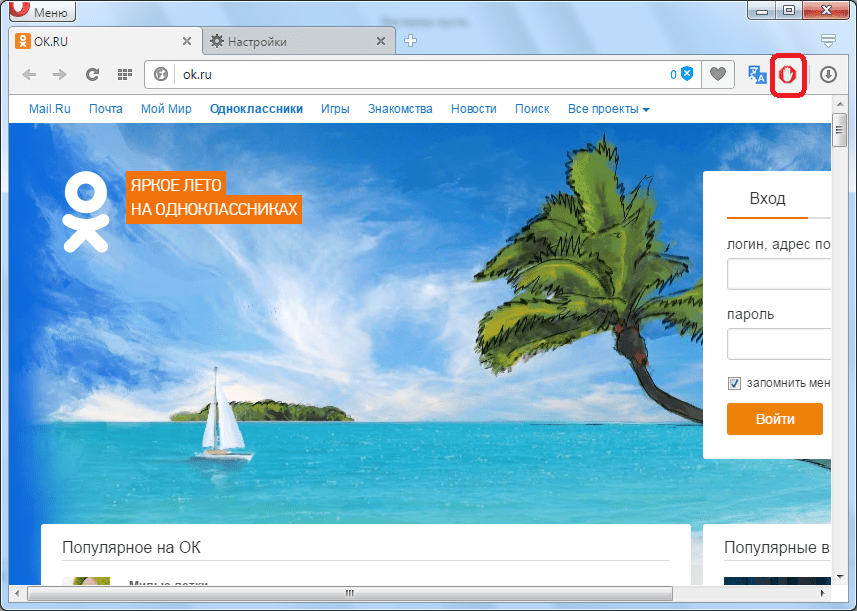The width and height of the screenshot is (857, 611).
Task: Click the horizontal scrollbar left arrow
Action: (x=17, y=593)
